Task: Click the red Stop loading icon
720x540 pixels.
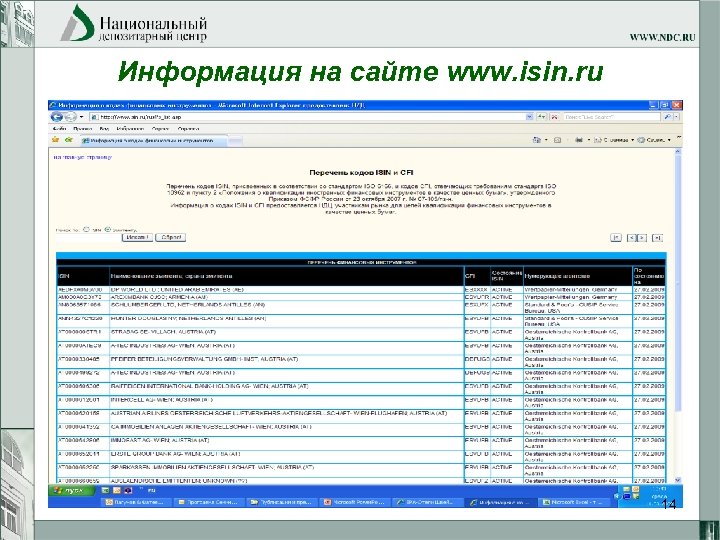Action: [554, 117]
